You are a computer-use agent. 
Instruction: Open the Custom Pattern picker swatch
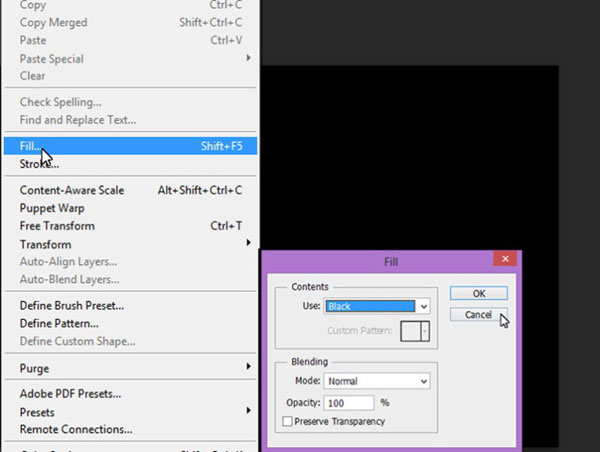point(415,331)
